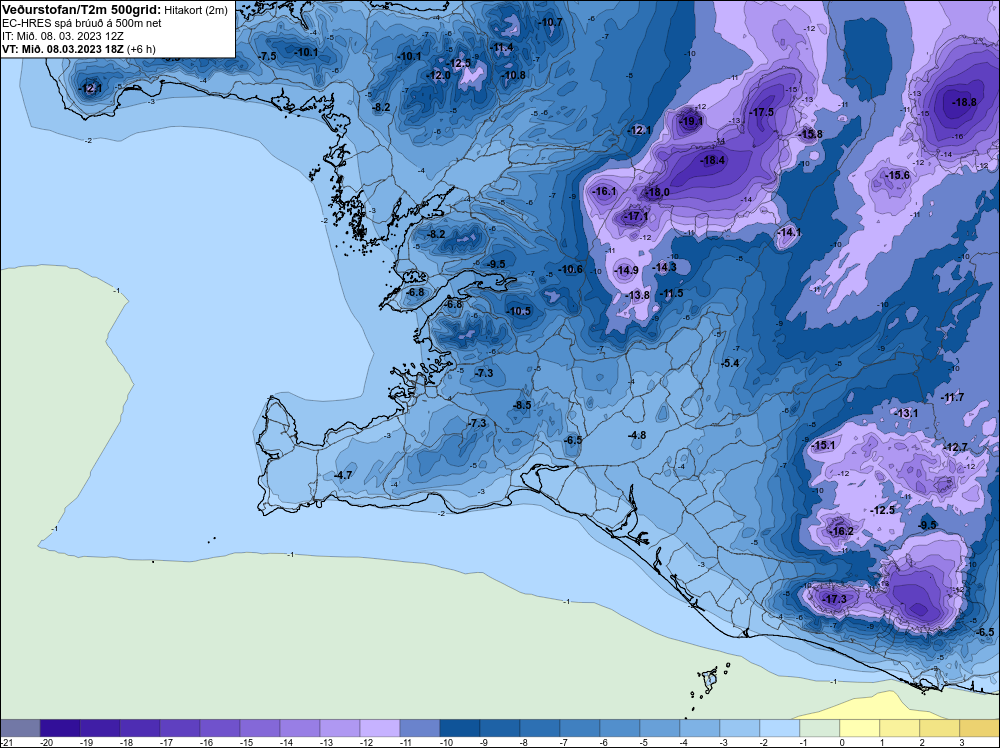Click the 'VT: Mið. 08.03.2023 18Z' line
Screen dimensions: 1000x748
coord(63,49)
